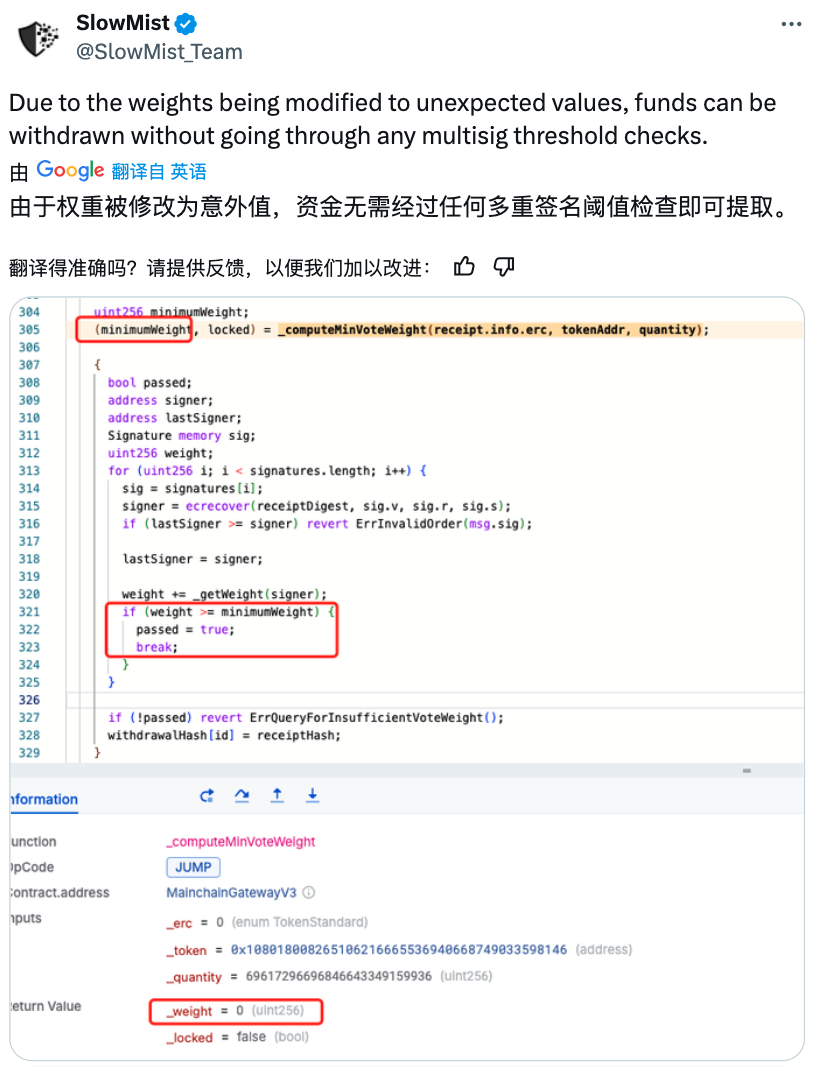Click the down arrow debugger step icon
Viewport: 814px width, 1067px height.
pos(312,795)
